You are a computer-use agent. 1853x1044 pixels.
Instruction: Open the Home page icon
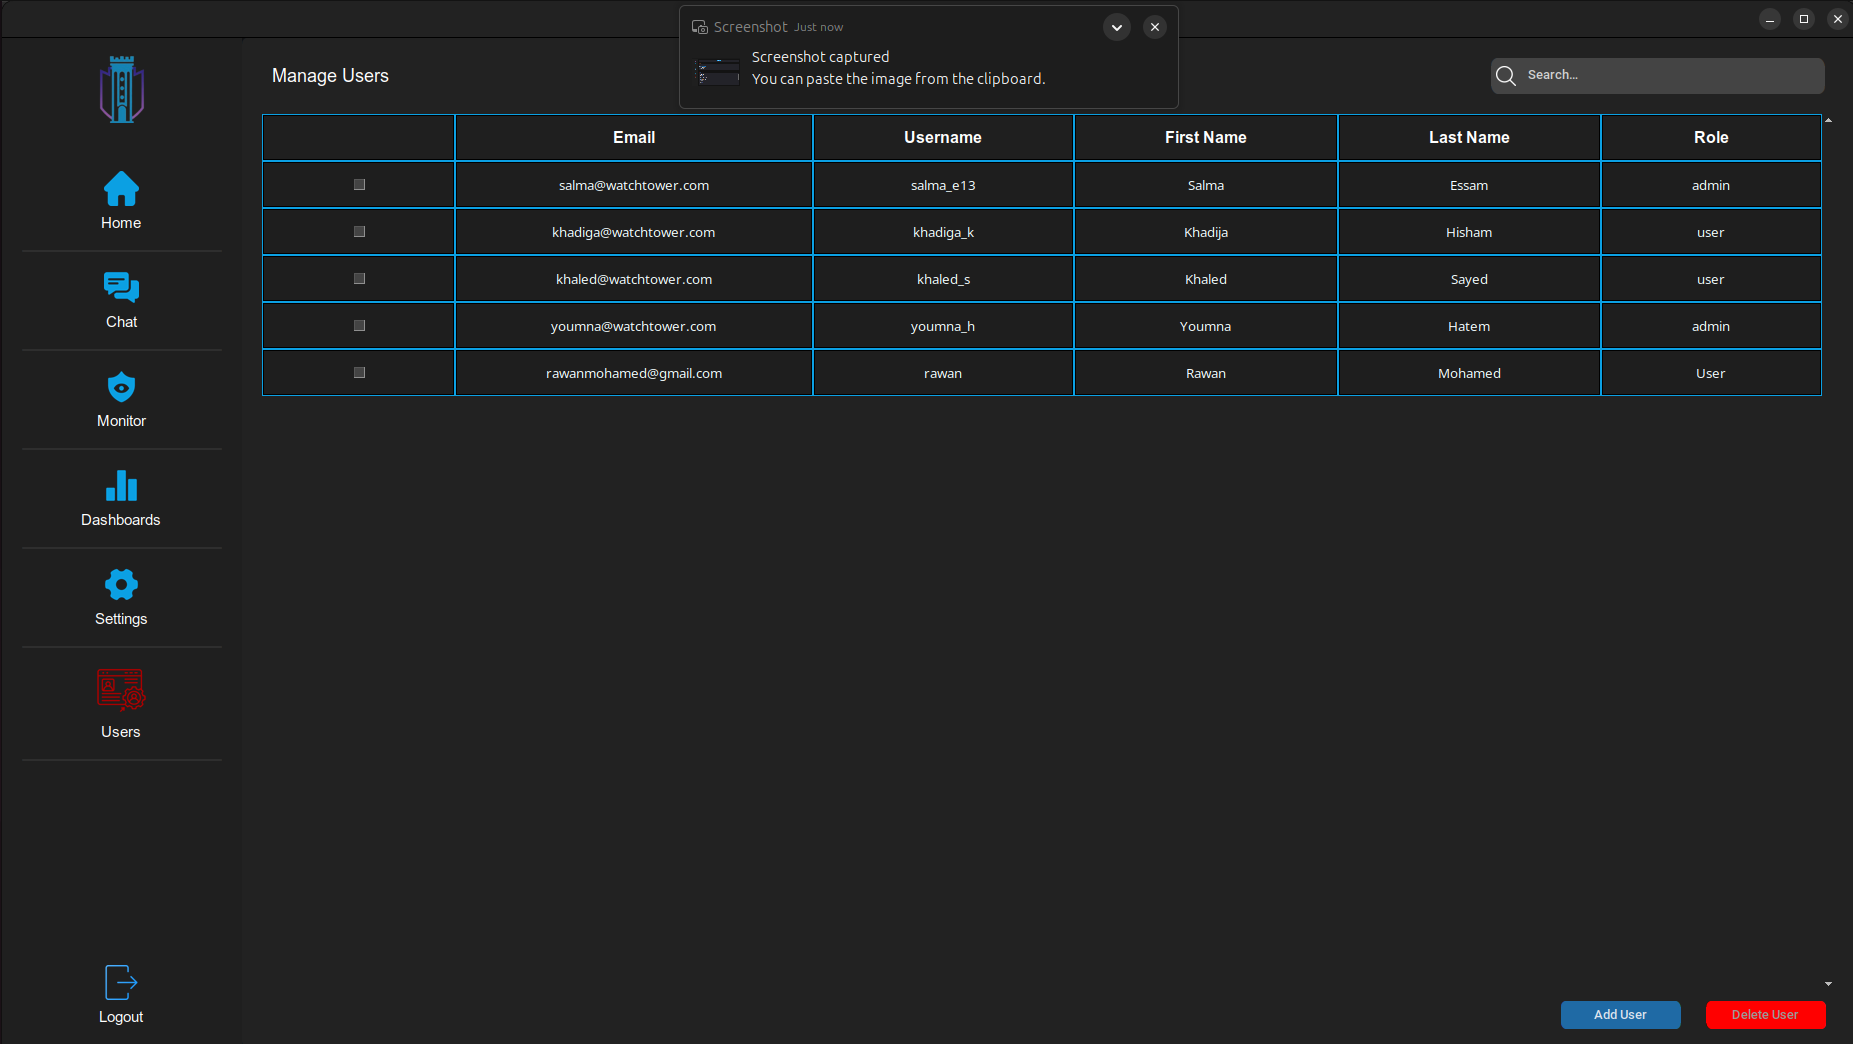(121, 188)
